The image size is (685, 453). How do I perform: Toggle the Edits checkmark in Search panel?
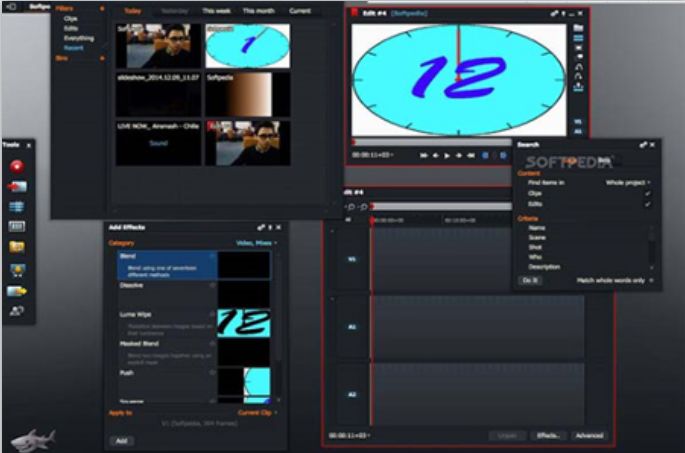pos(648,204)
